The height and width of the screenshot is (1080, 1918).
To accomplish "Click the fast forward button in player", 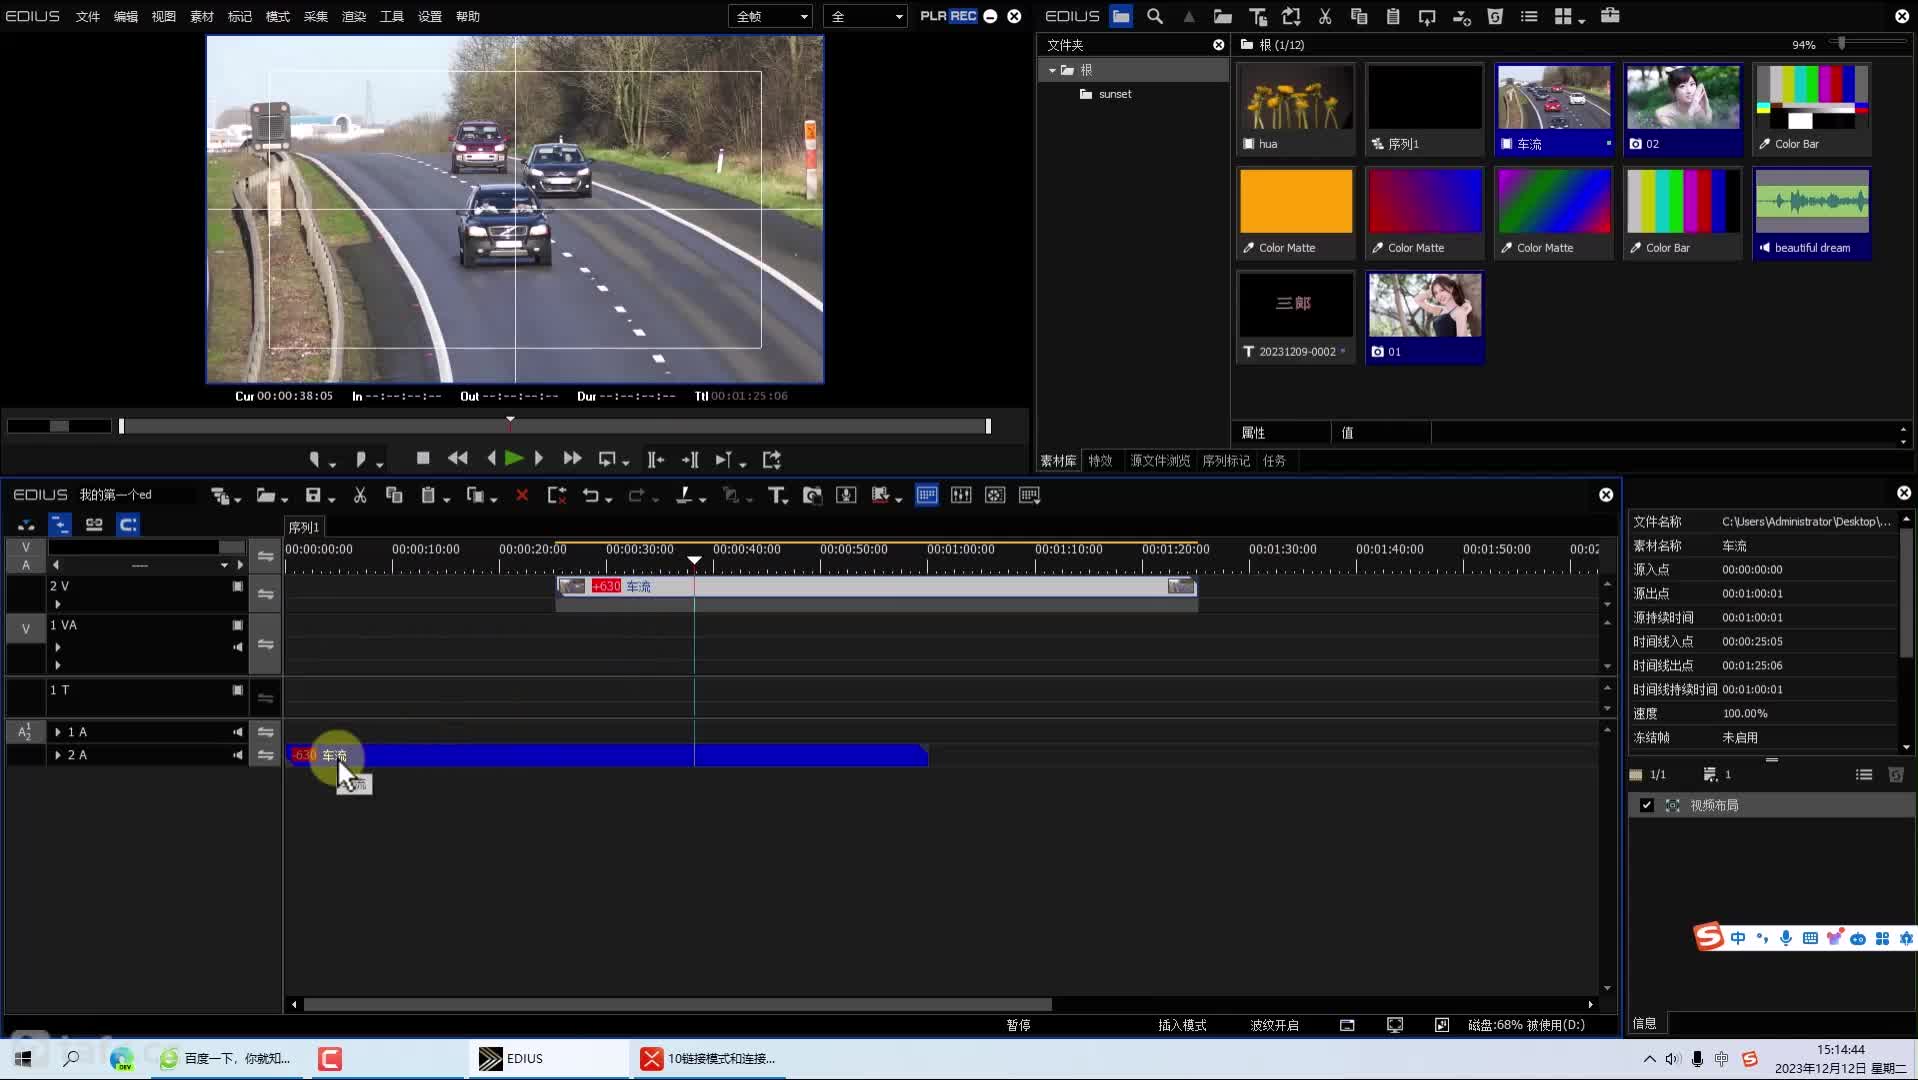I will pyautogui.click(x=572, y=458).
